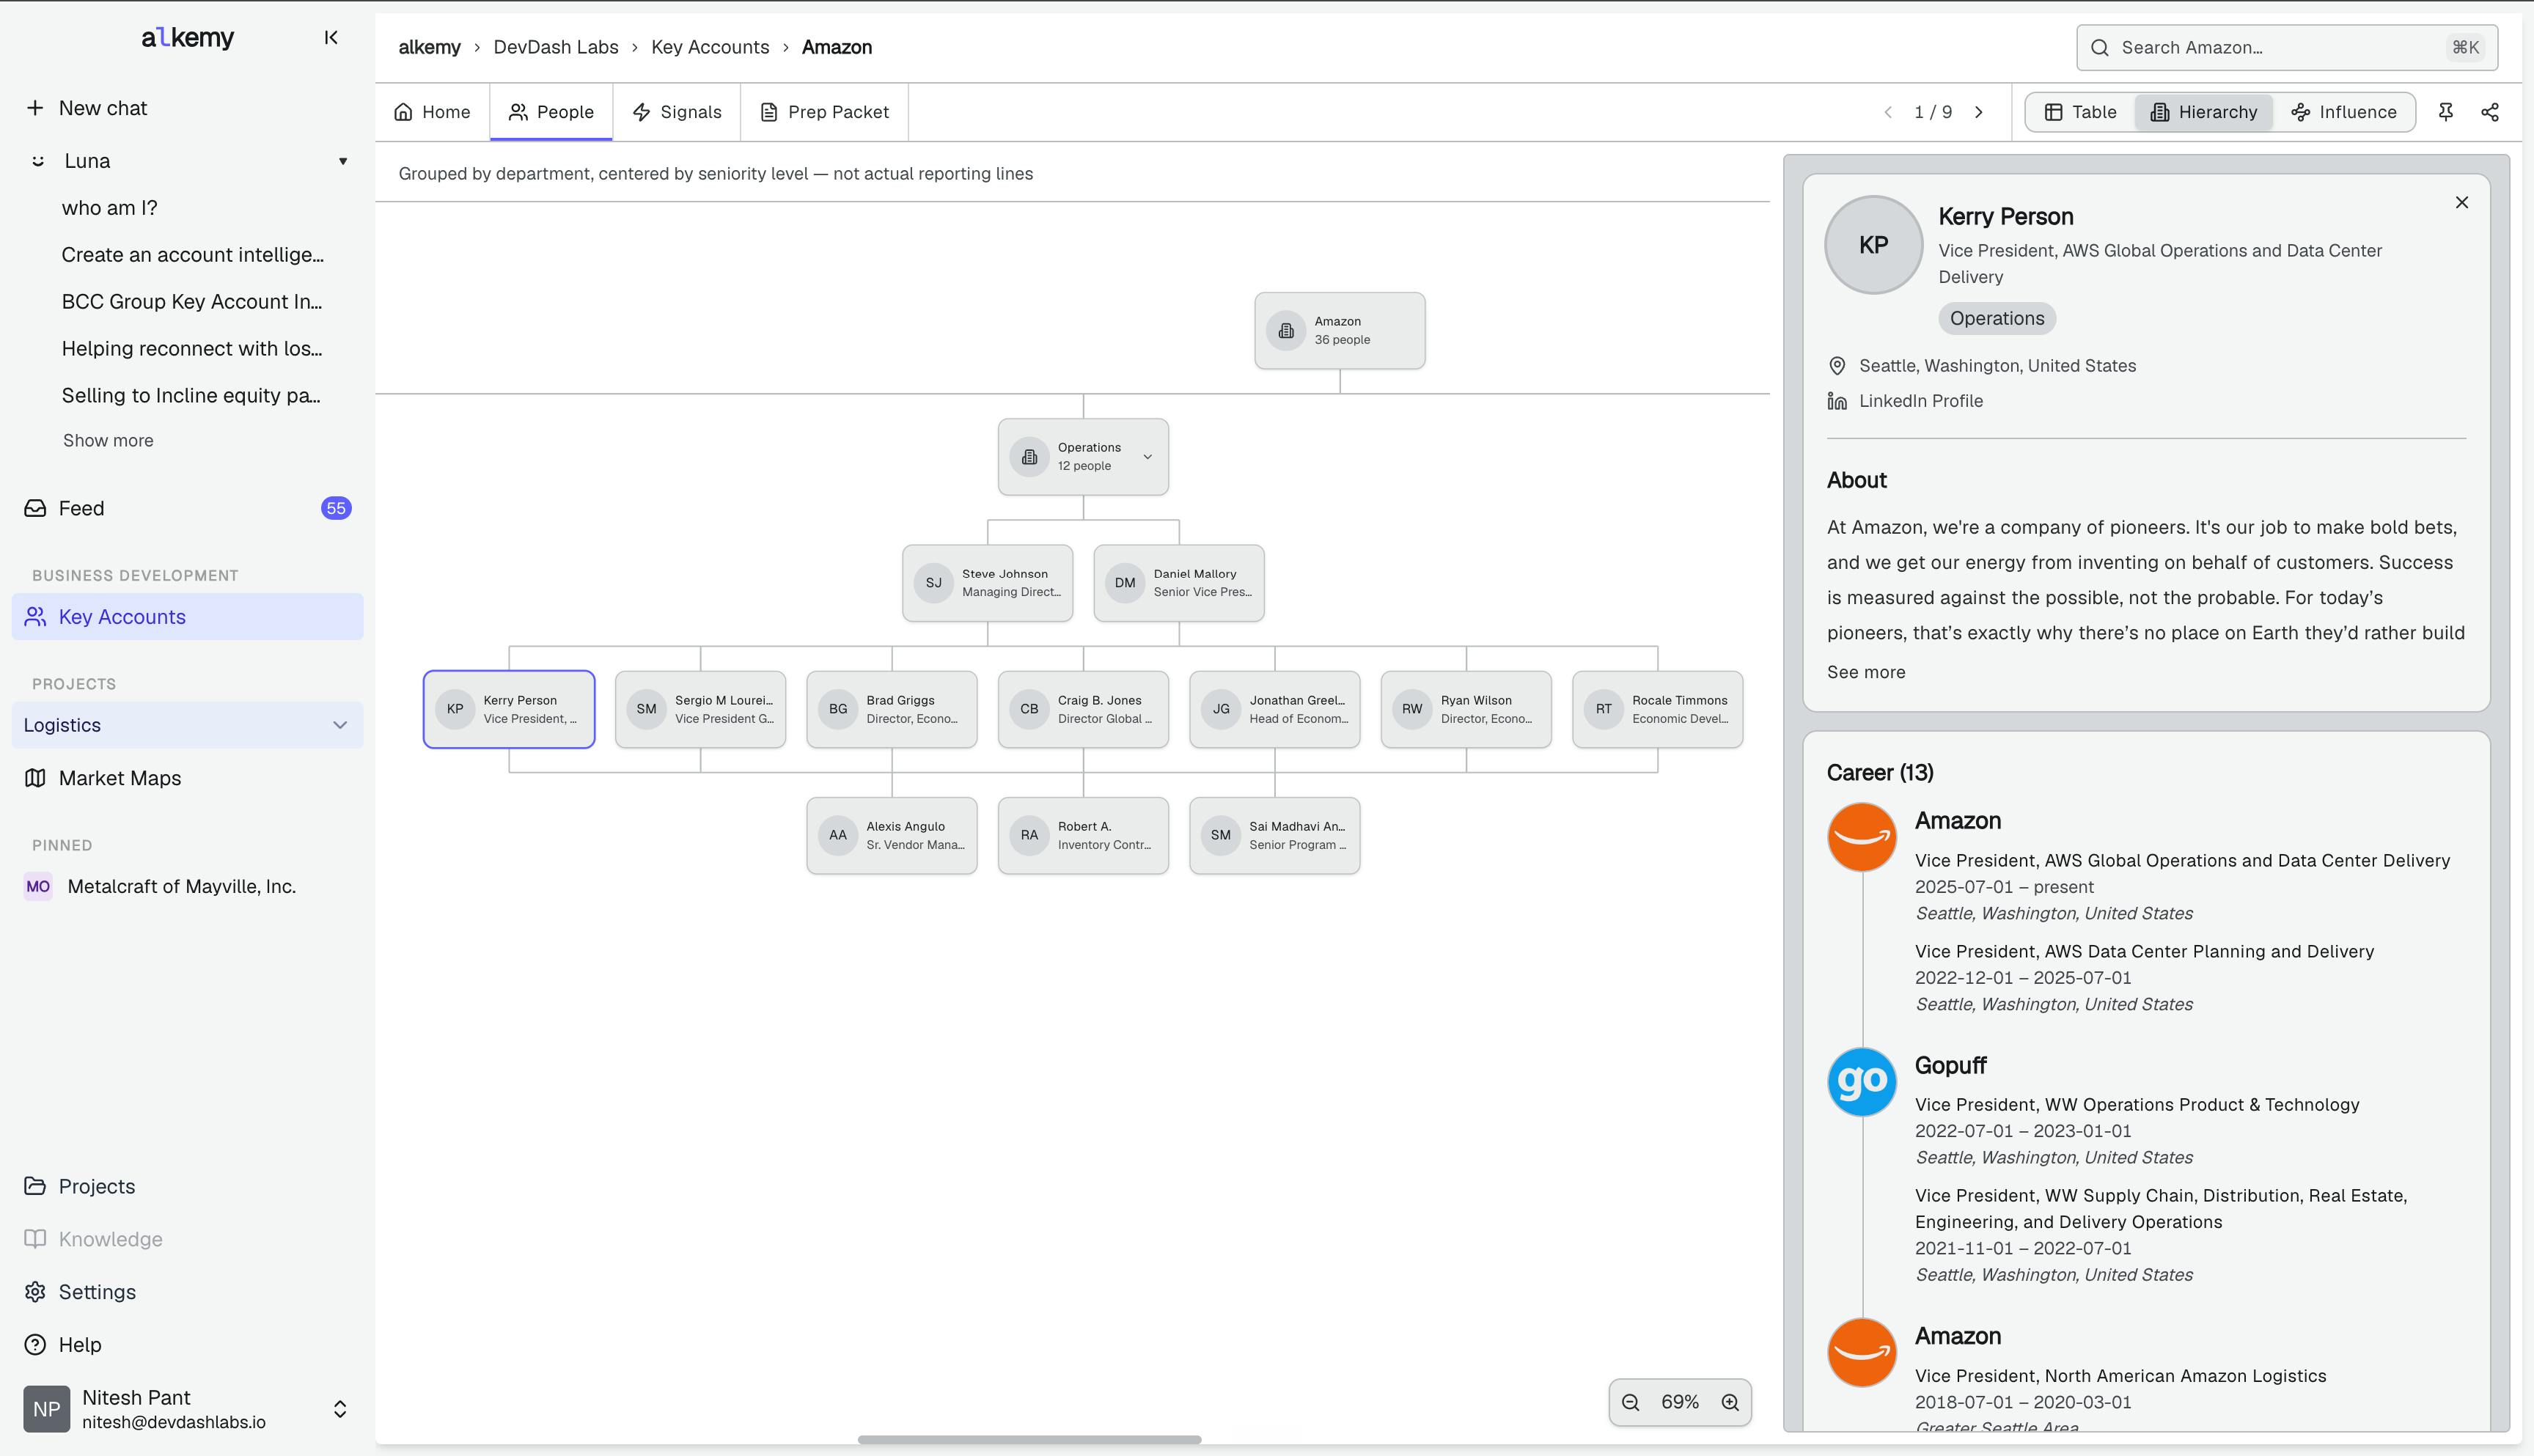This screenshot has height=1456, width=2534.
Task: Go to next page arrow
Action: tap(1978, 112)
